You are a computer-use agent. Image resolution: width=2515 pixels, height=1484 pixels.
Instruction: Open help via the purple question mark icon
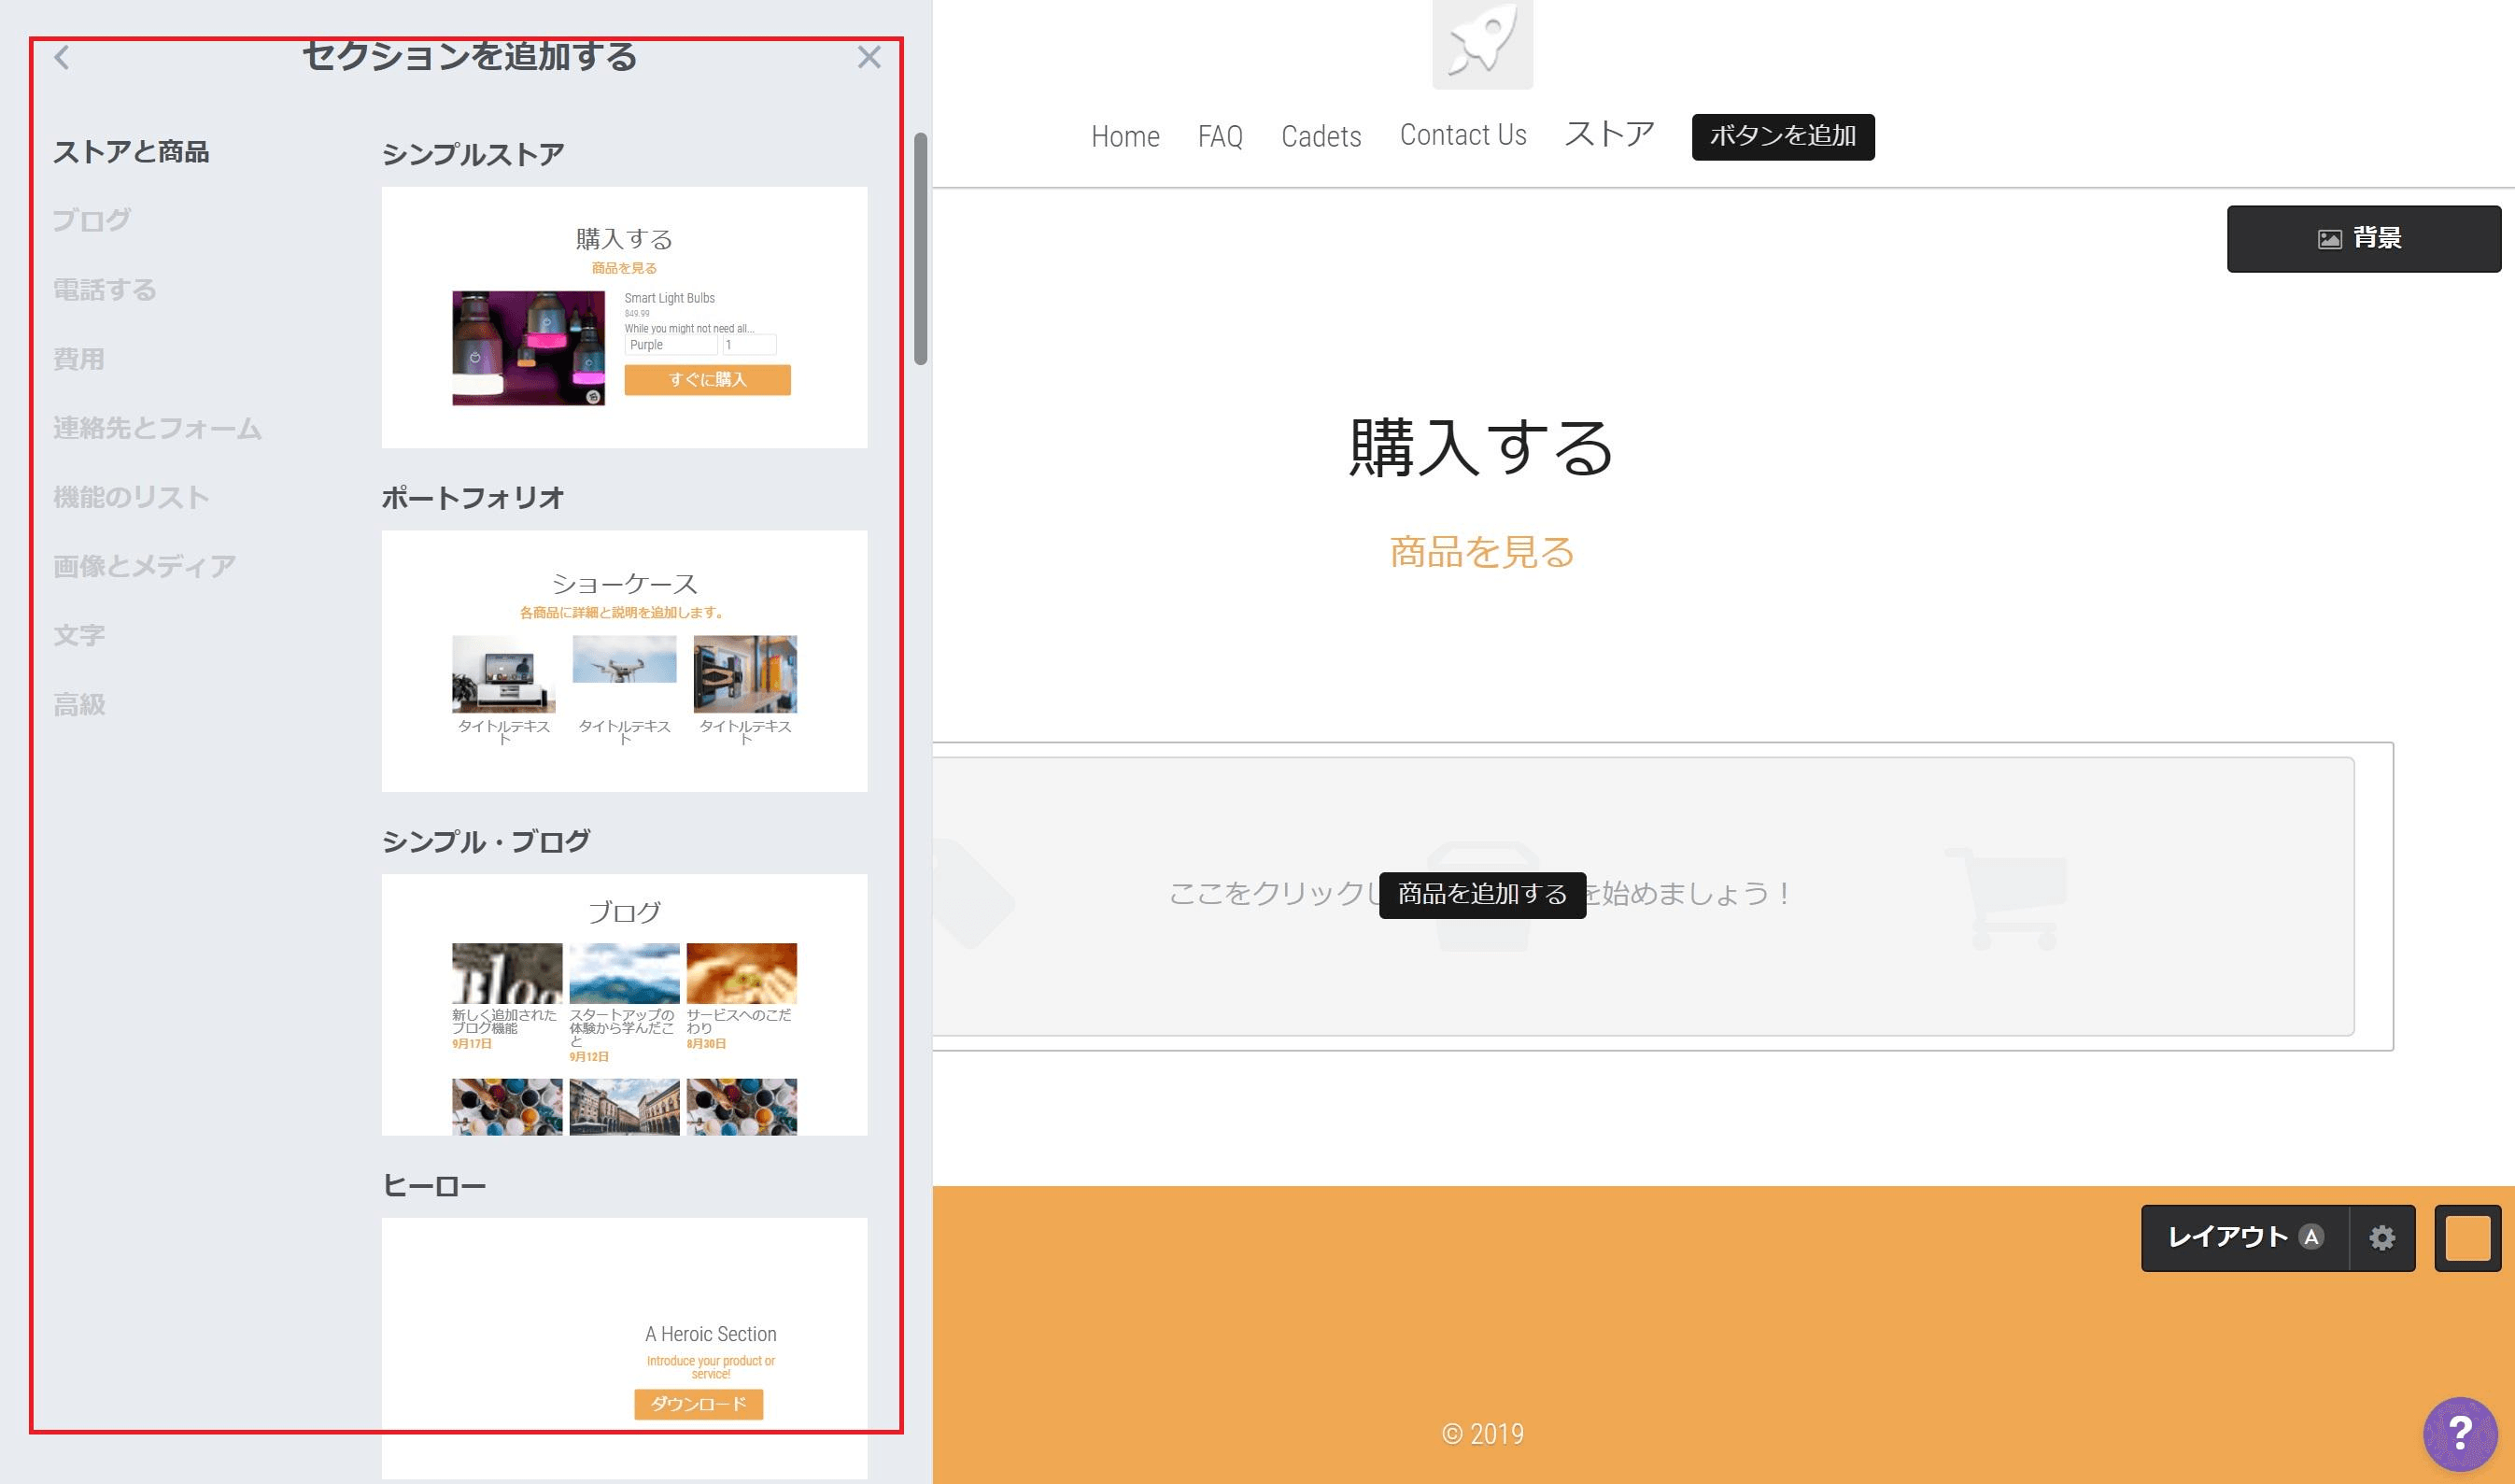(x=2461, y=1434)
